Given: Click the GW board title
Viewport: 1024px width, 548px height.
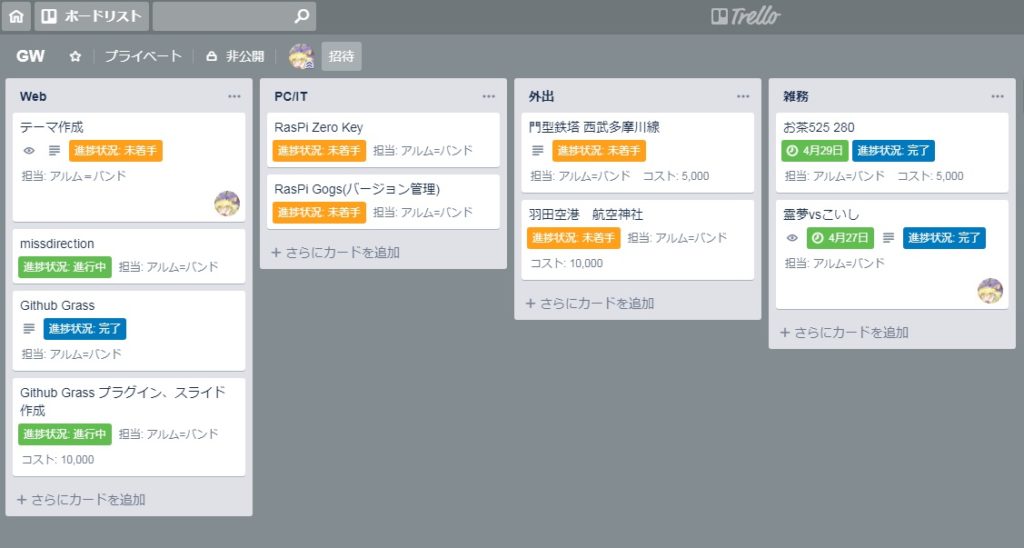Looking at the screenshot, I should tap(30, 56).
